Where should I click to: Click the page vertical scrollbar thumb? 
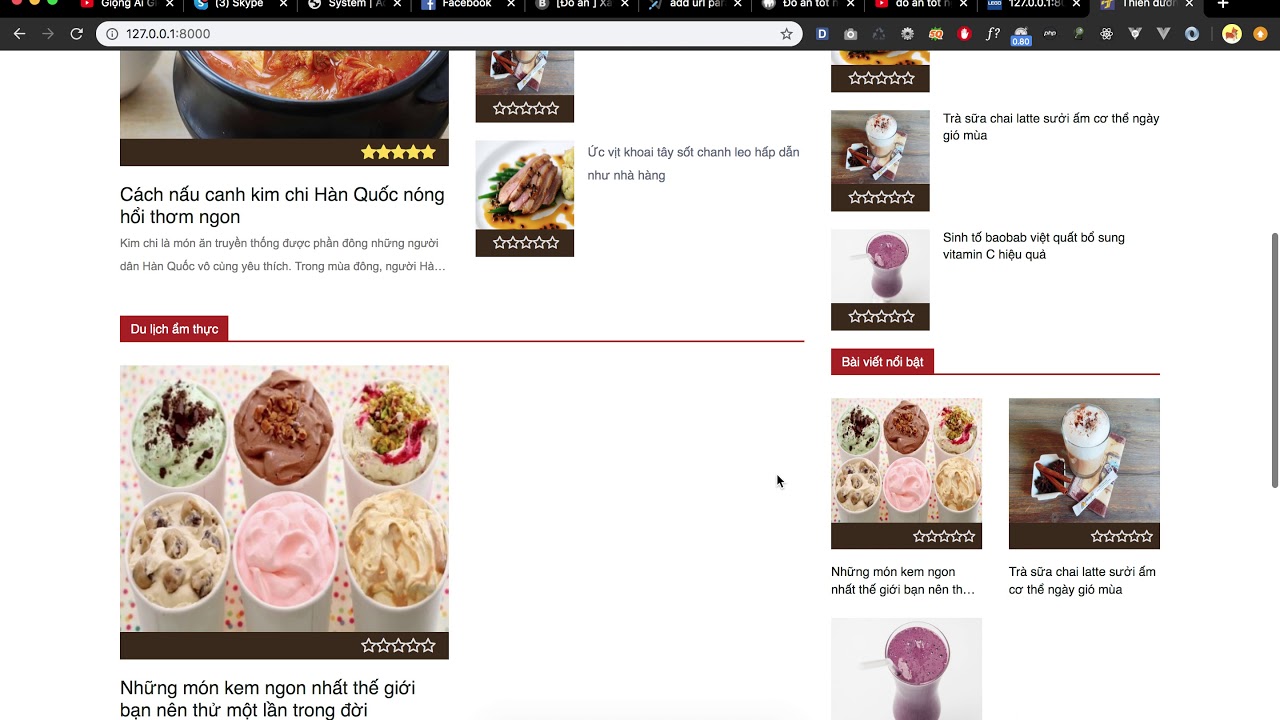tap(1274, 360)
